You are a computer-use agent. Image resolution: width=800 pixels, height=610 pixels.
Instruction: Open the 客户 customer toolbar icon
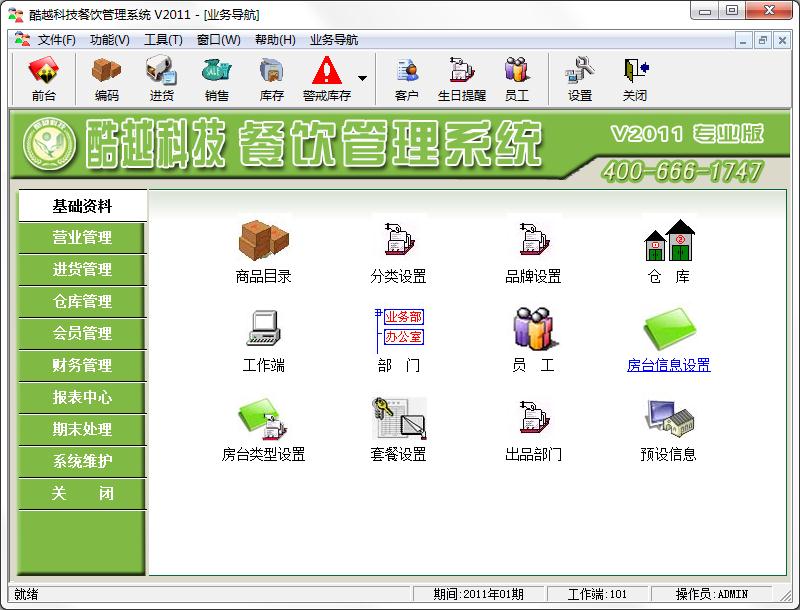[x=407, y=79]
